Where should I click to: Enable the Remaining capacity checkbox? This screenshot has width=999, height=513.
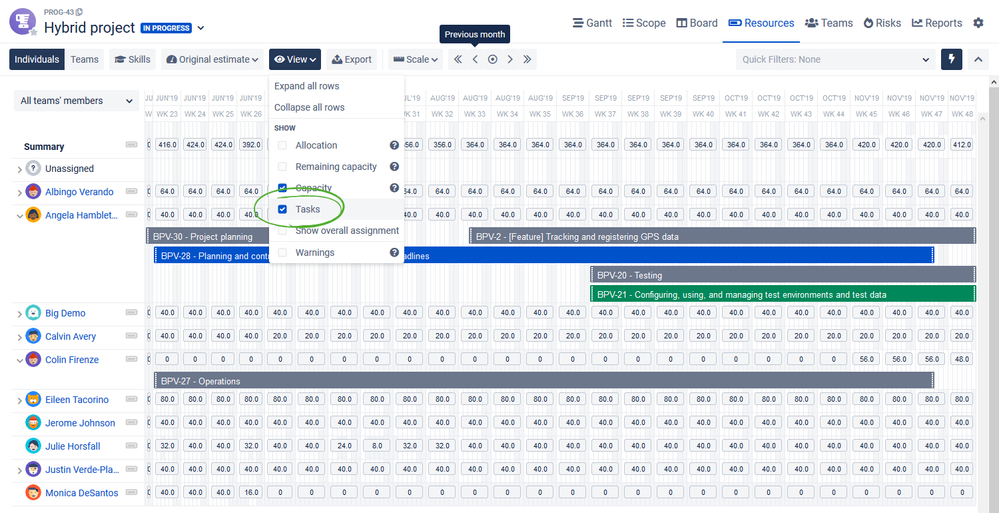(282, 166)
